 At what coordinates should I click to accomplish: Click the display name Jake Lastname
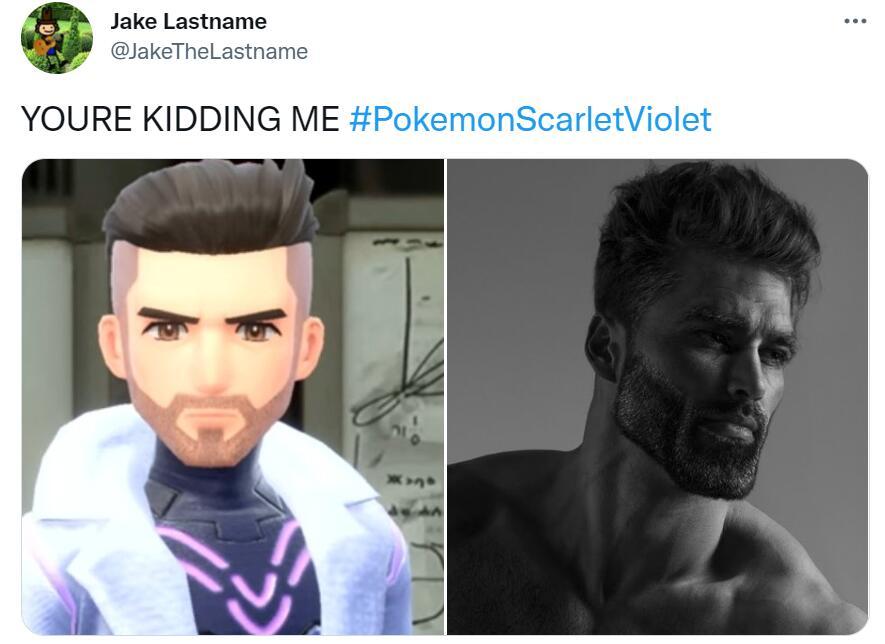coord(188,21)
